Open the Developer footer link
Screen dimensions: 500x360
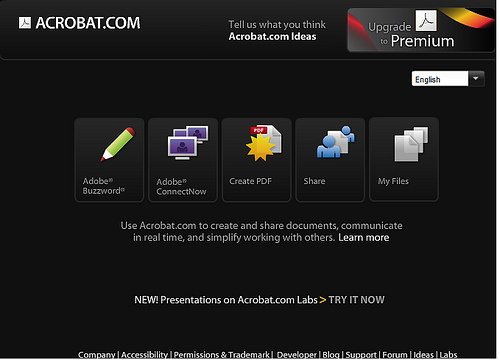point(296,355)
